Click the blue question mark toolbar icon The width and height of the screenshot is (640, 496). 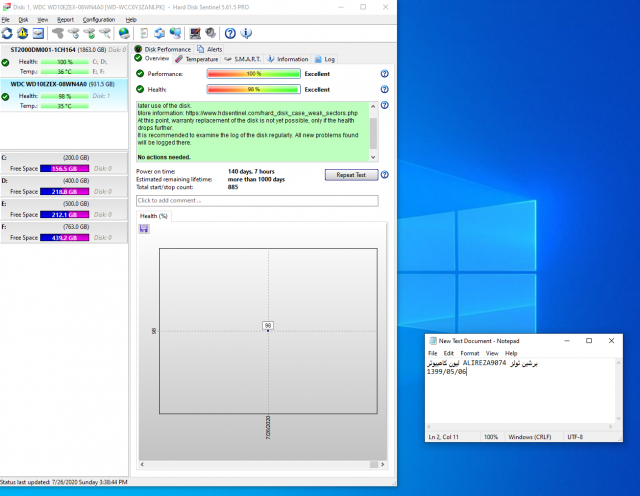pos(230,33)
